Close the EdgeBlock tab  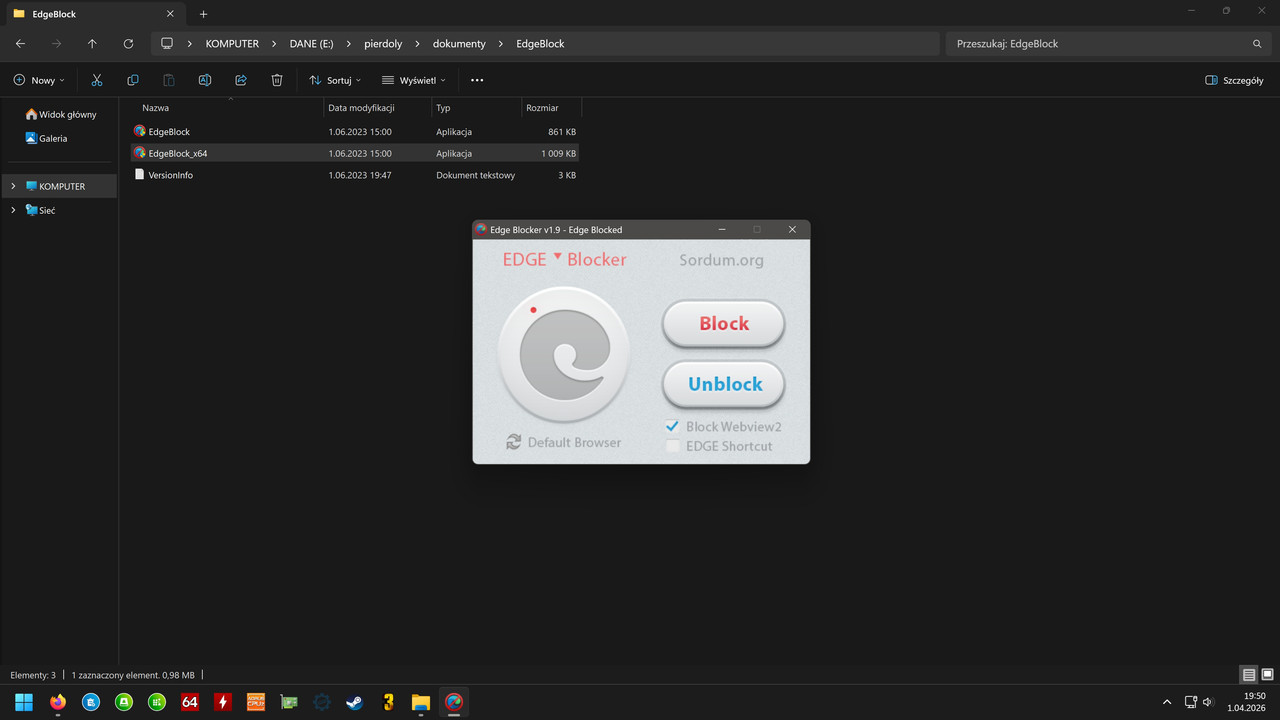click(170, 14)
